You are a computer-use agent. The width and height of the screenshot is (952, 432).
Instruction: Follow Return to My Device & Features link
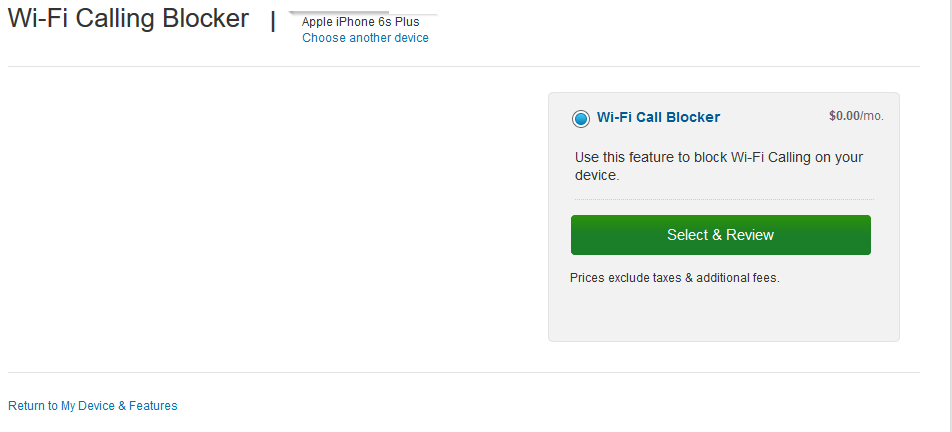(92, 406)
